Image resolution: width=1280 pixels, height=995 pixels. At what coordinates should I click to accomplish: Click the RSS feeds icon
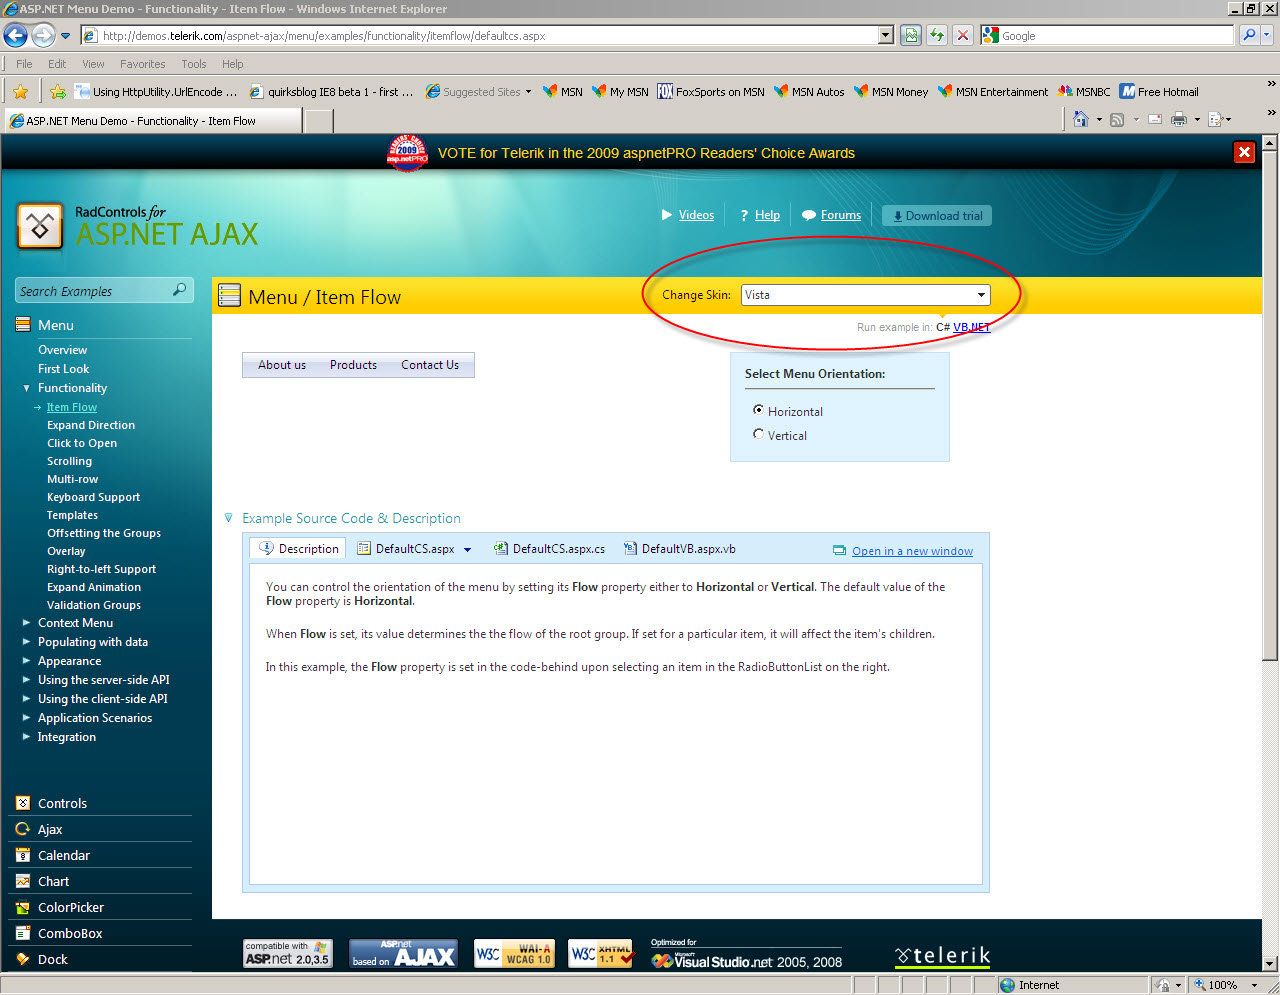click(1117, 120)
